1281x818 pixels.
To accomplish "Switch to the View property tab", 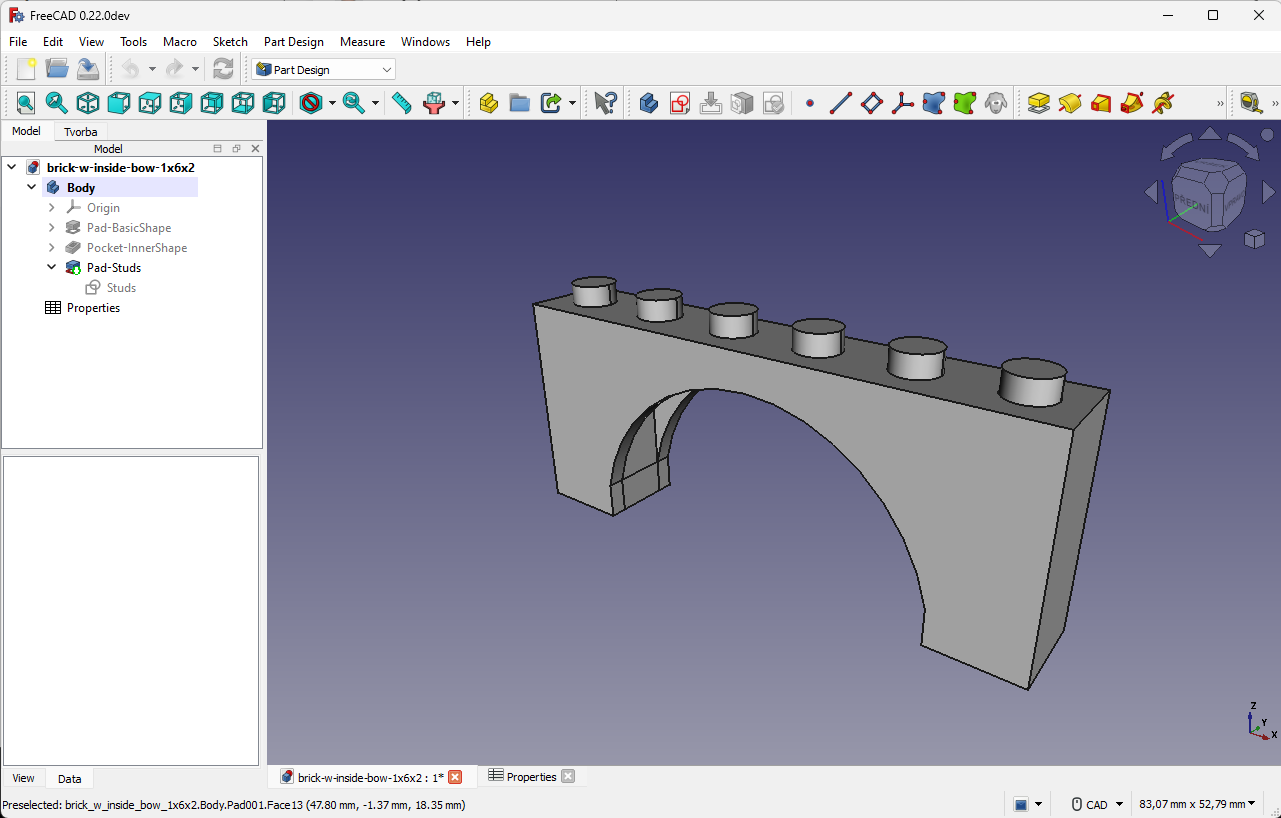I will click(23, 778).
